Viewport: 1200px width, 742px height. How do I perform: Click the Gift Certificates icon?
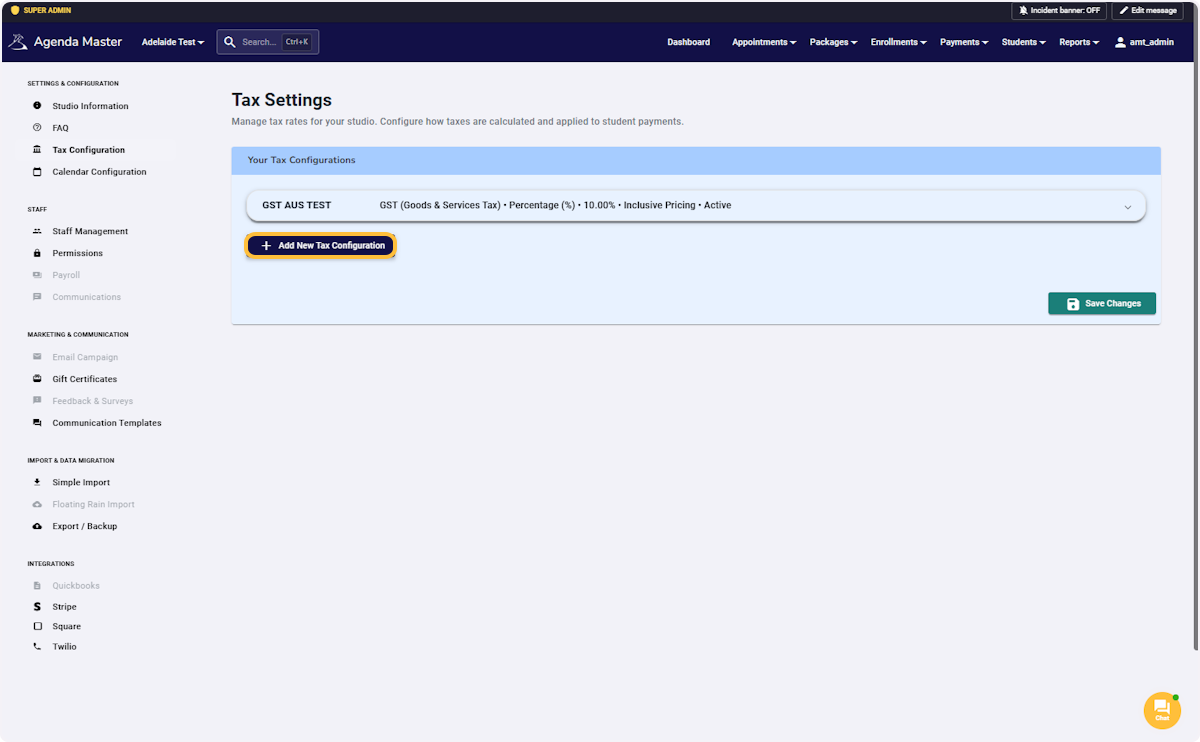point(37,379)
